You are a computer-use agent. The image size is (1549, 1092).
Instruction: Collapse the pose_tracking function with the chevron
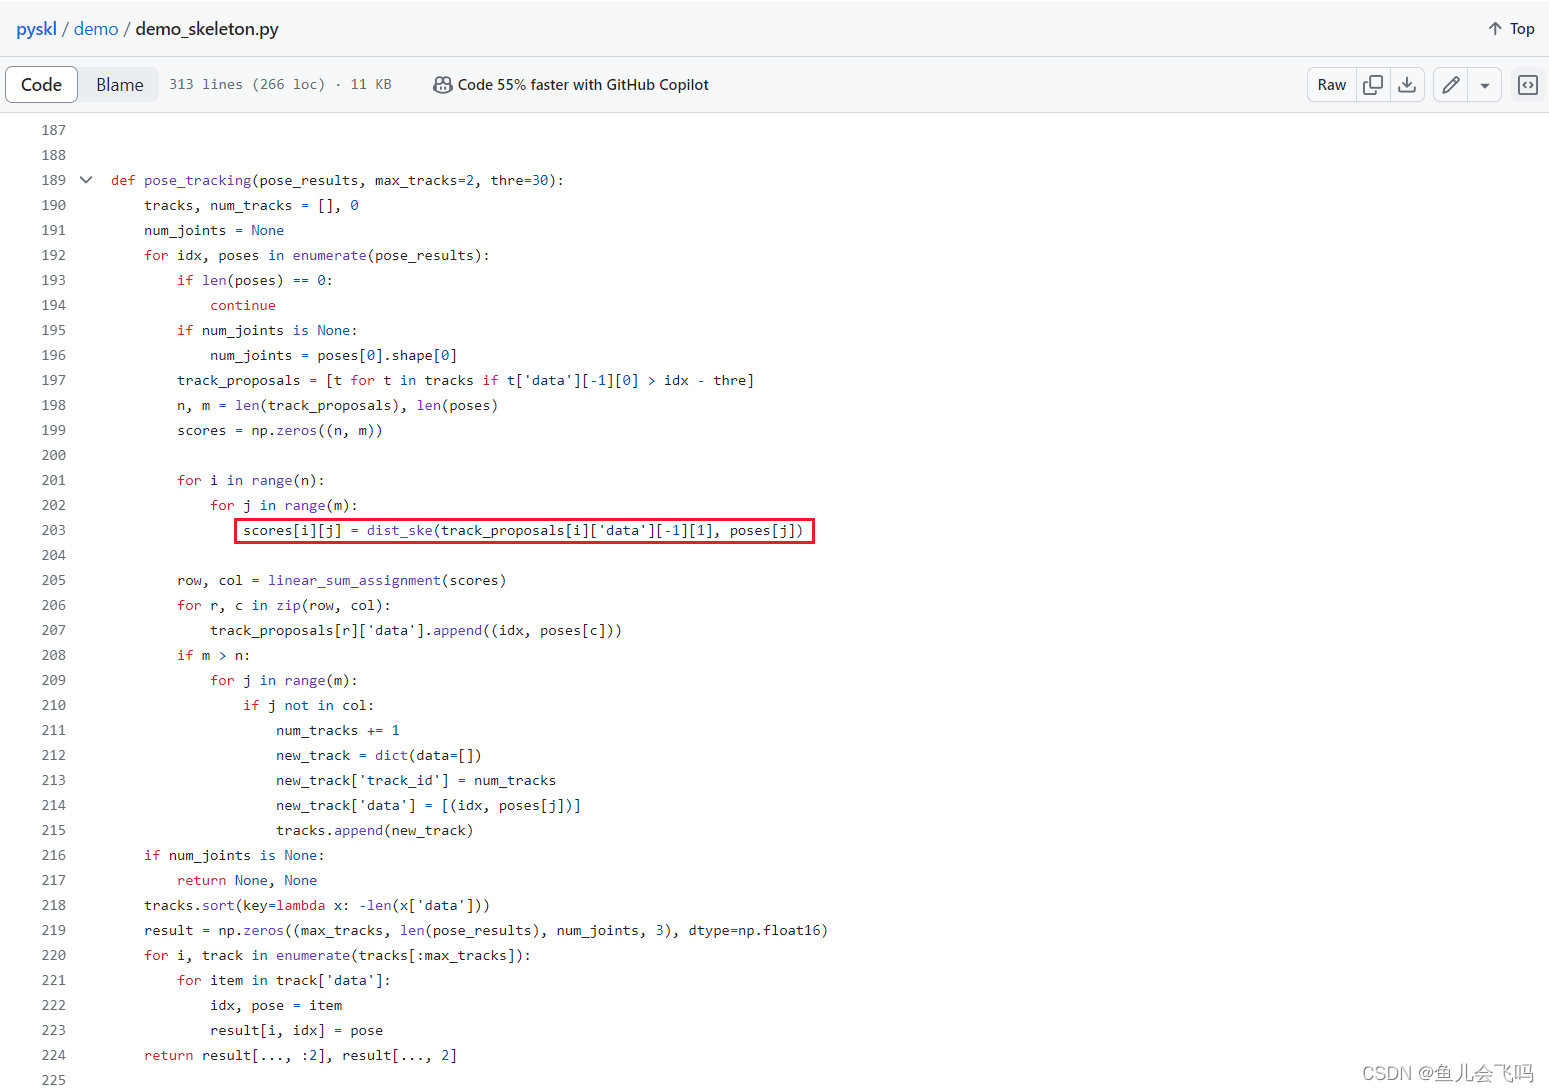pos(86,179)
